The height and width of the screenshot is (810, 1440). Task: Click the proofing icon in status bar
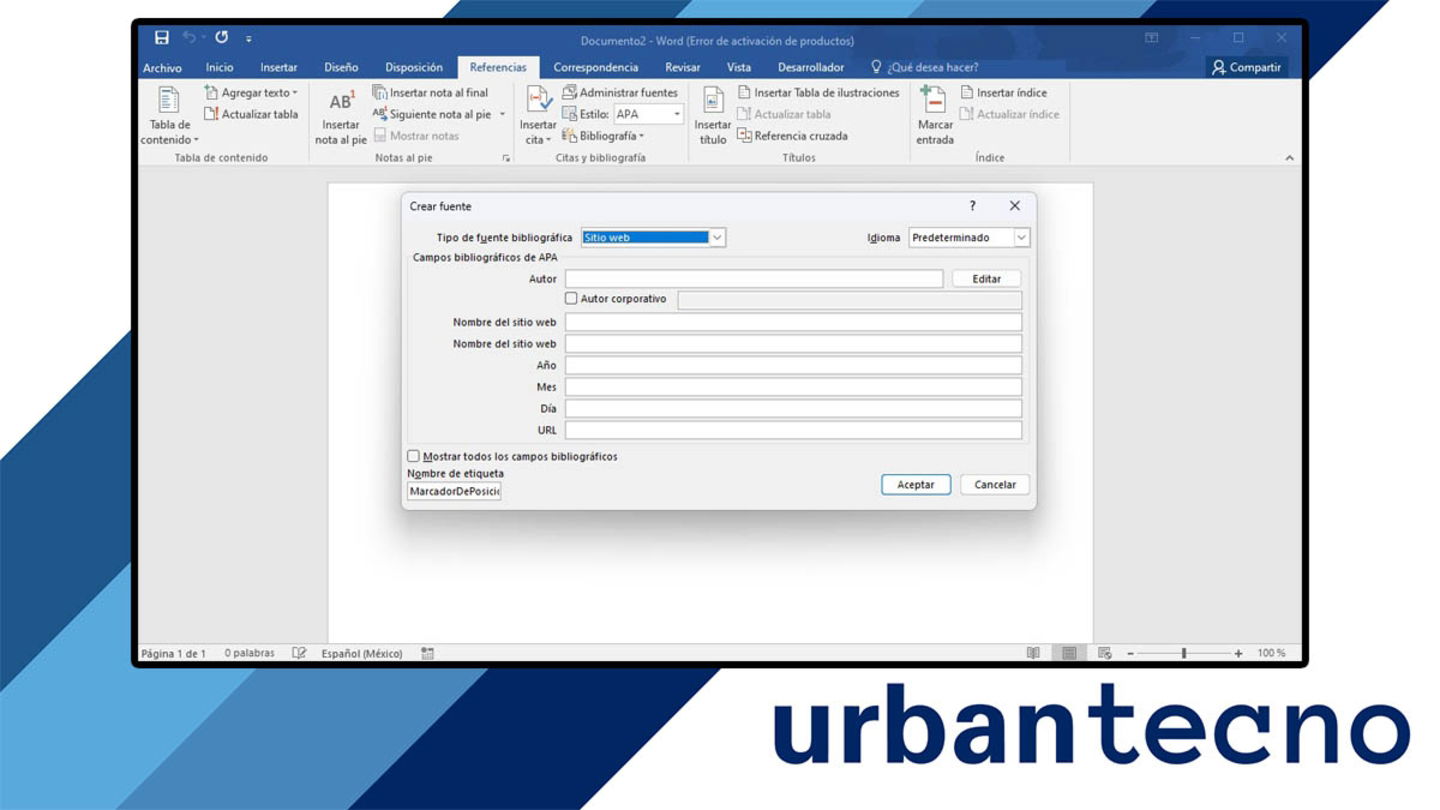pos(298,653)
